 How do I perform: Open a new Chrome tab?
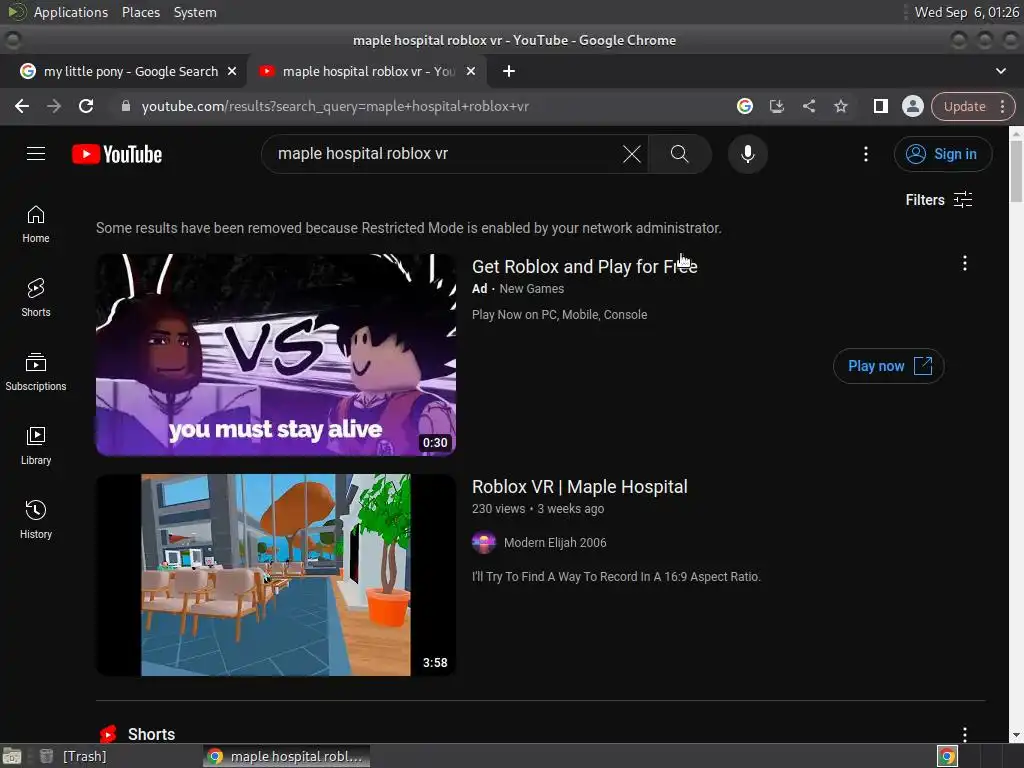(x=509, y=71)
